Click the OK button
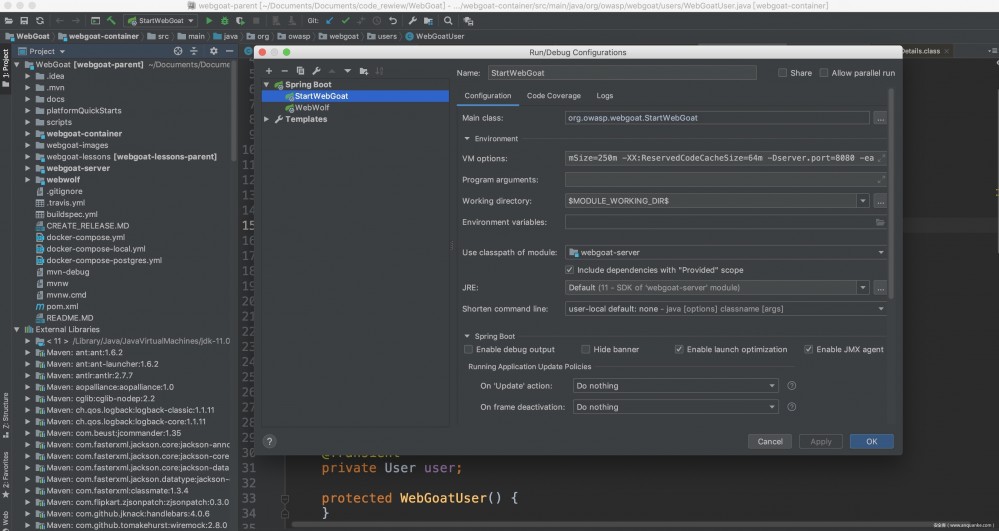The height and width of the screenshot is (531, 999). (871, 441)
